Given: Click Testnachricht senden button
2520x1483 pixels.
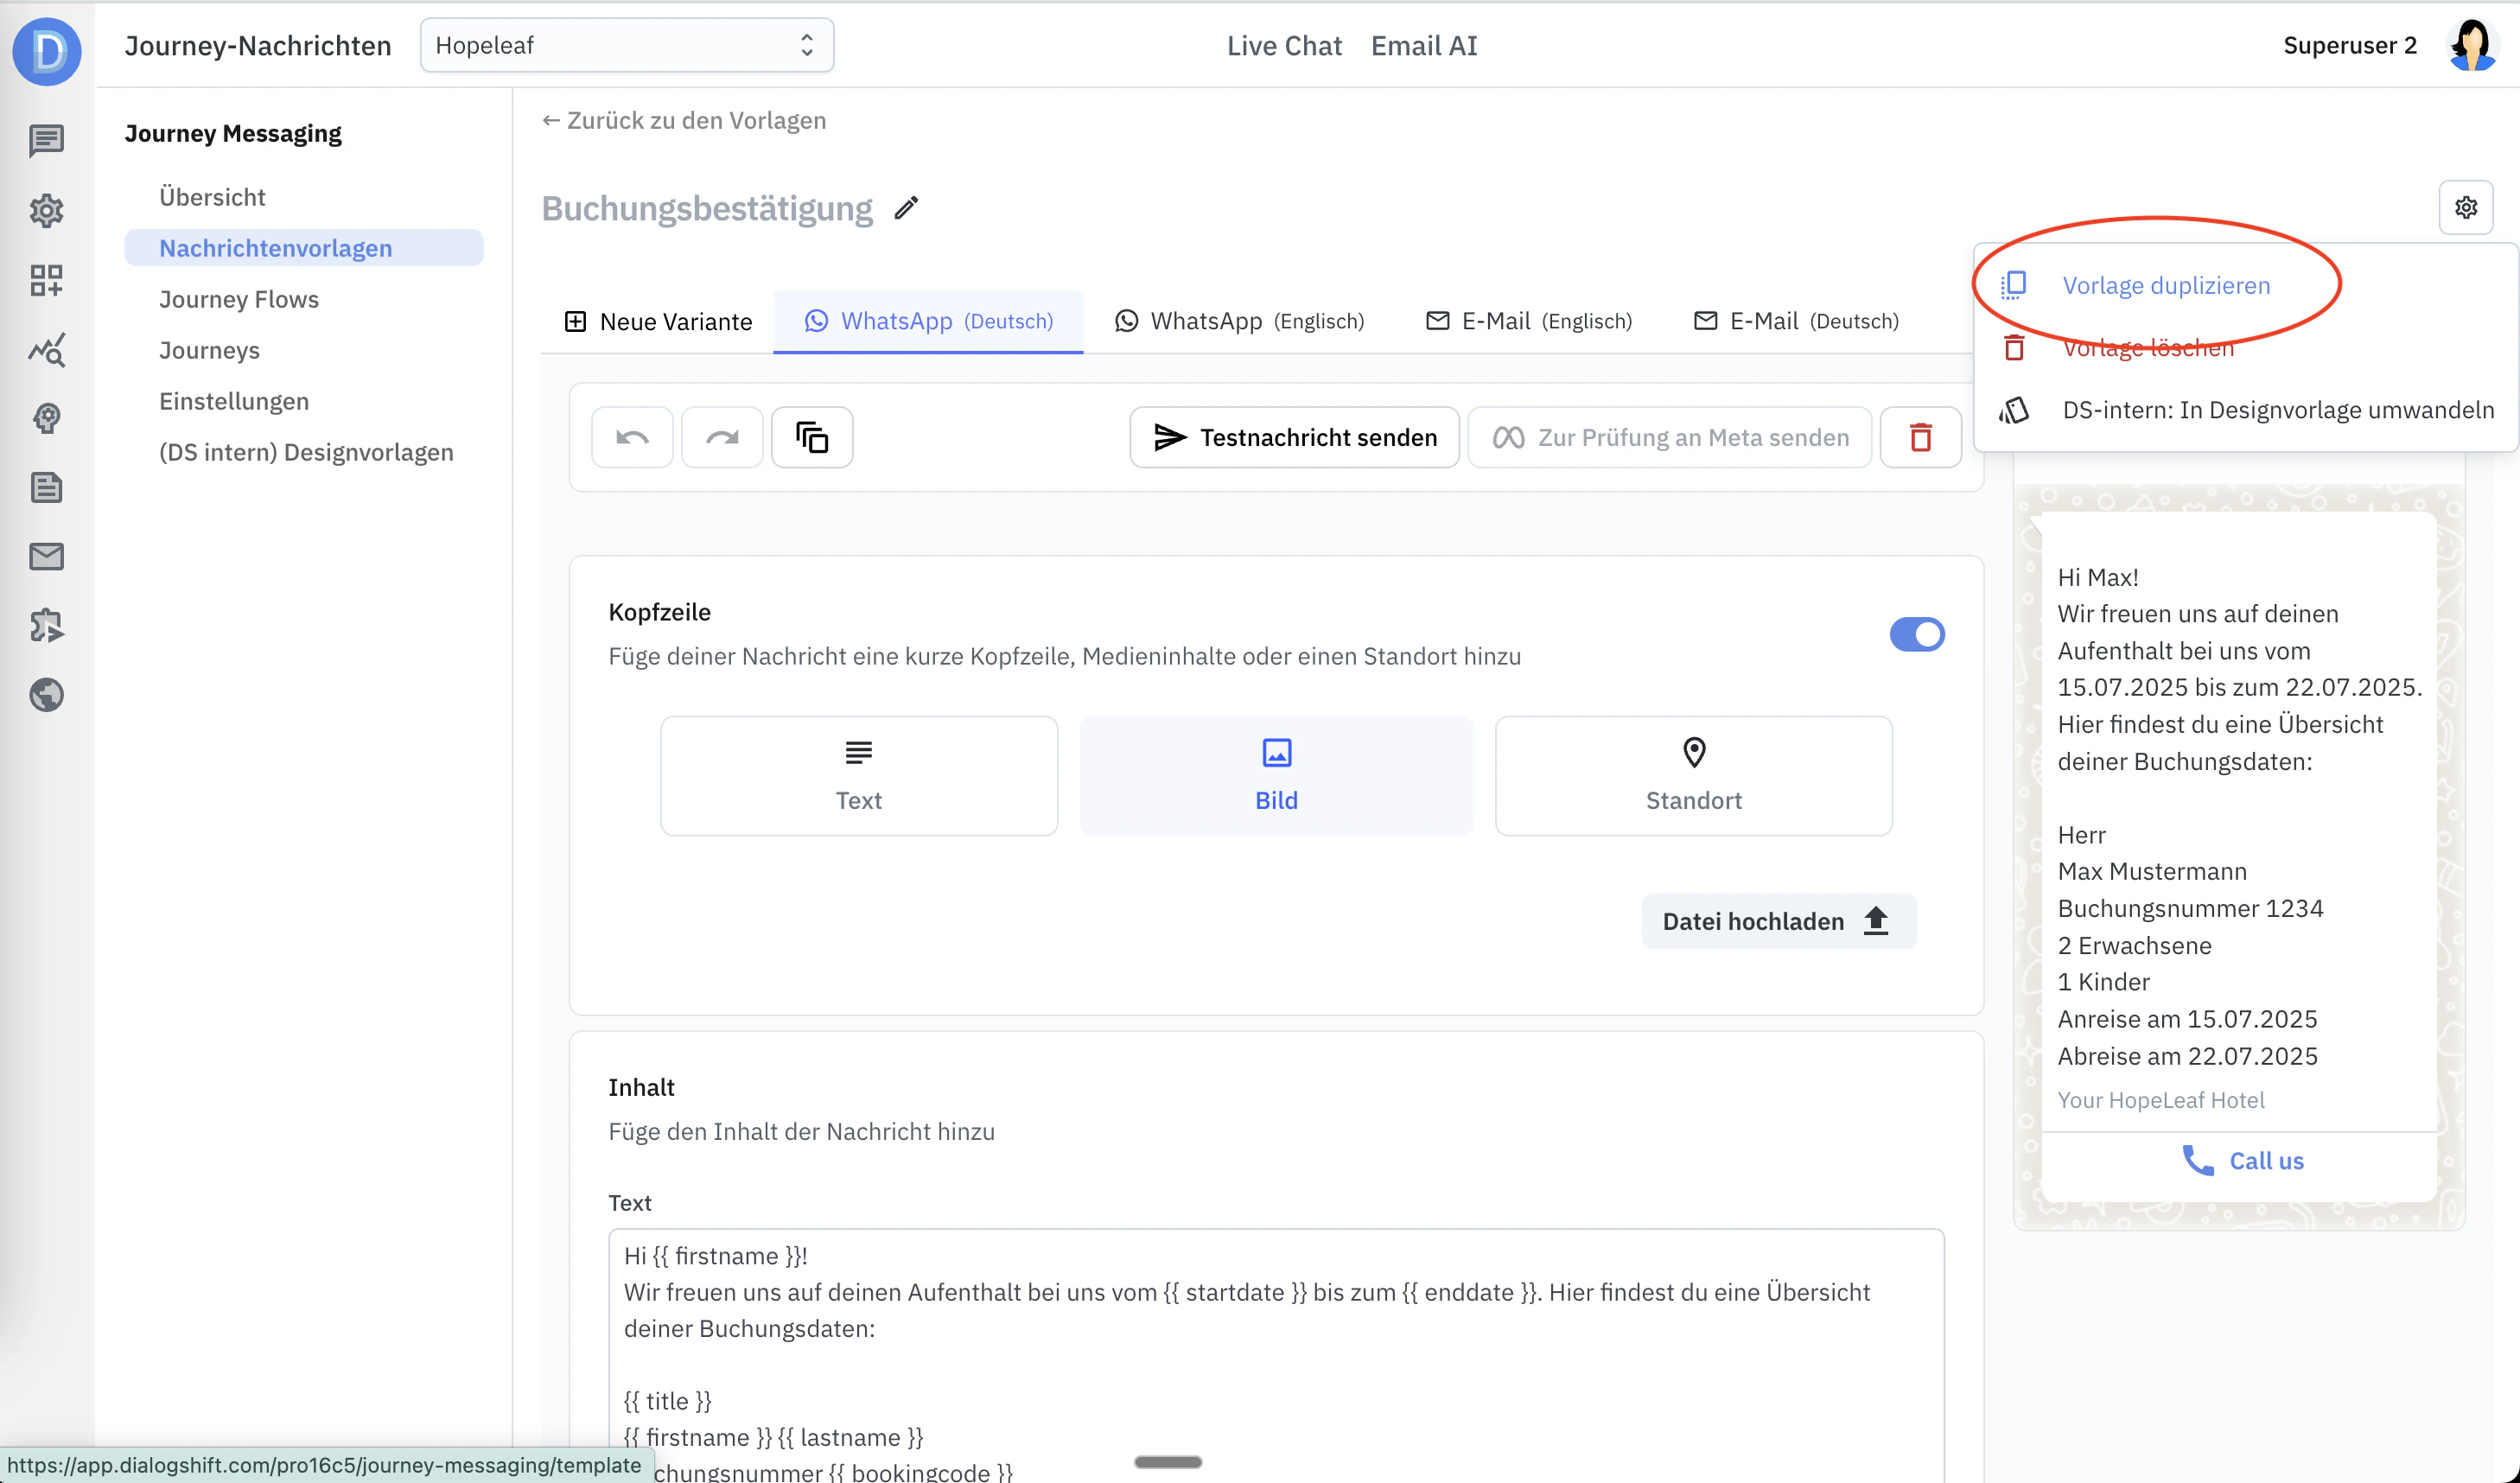Looking at the screenshot, I should [x=1294, y=437].
